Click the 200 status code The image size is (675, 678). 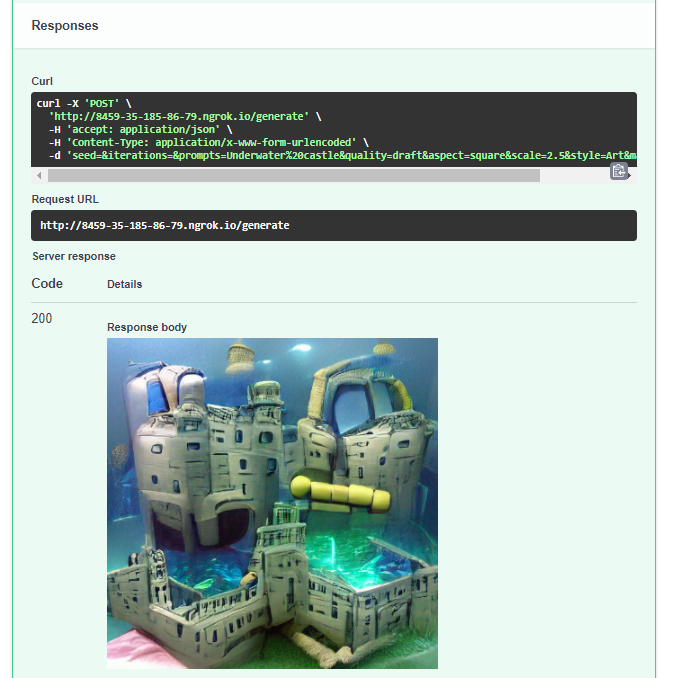click(42, 319)
